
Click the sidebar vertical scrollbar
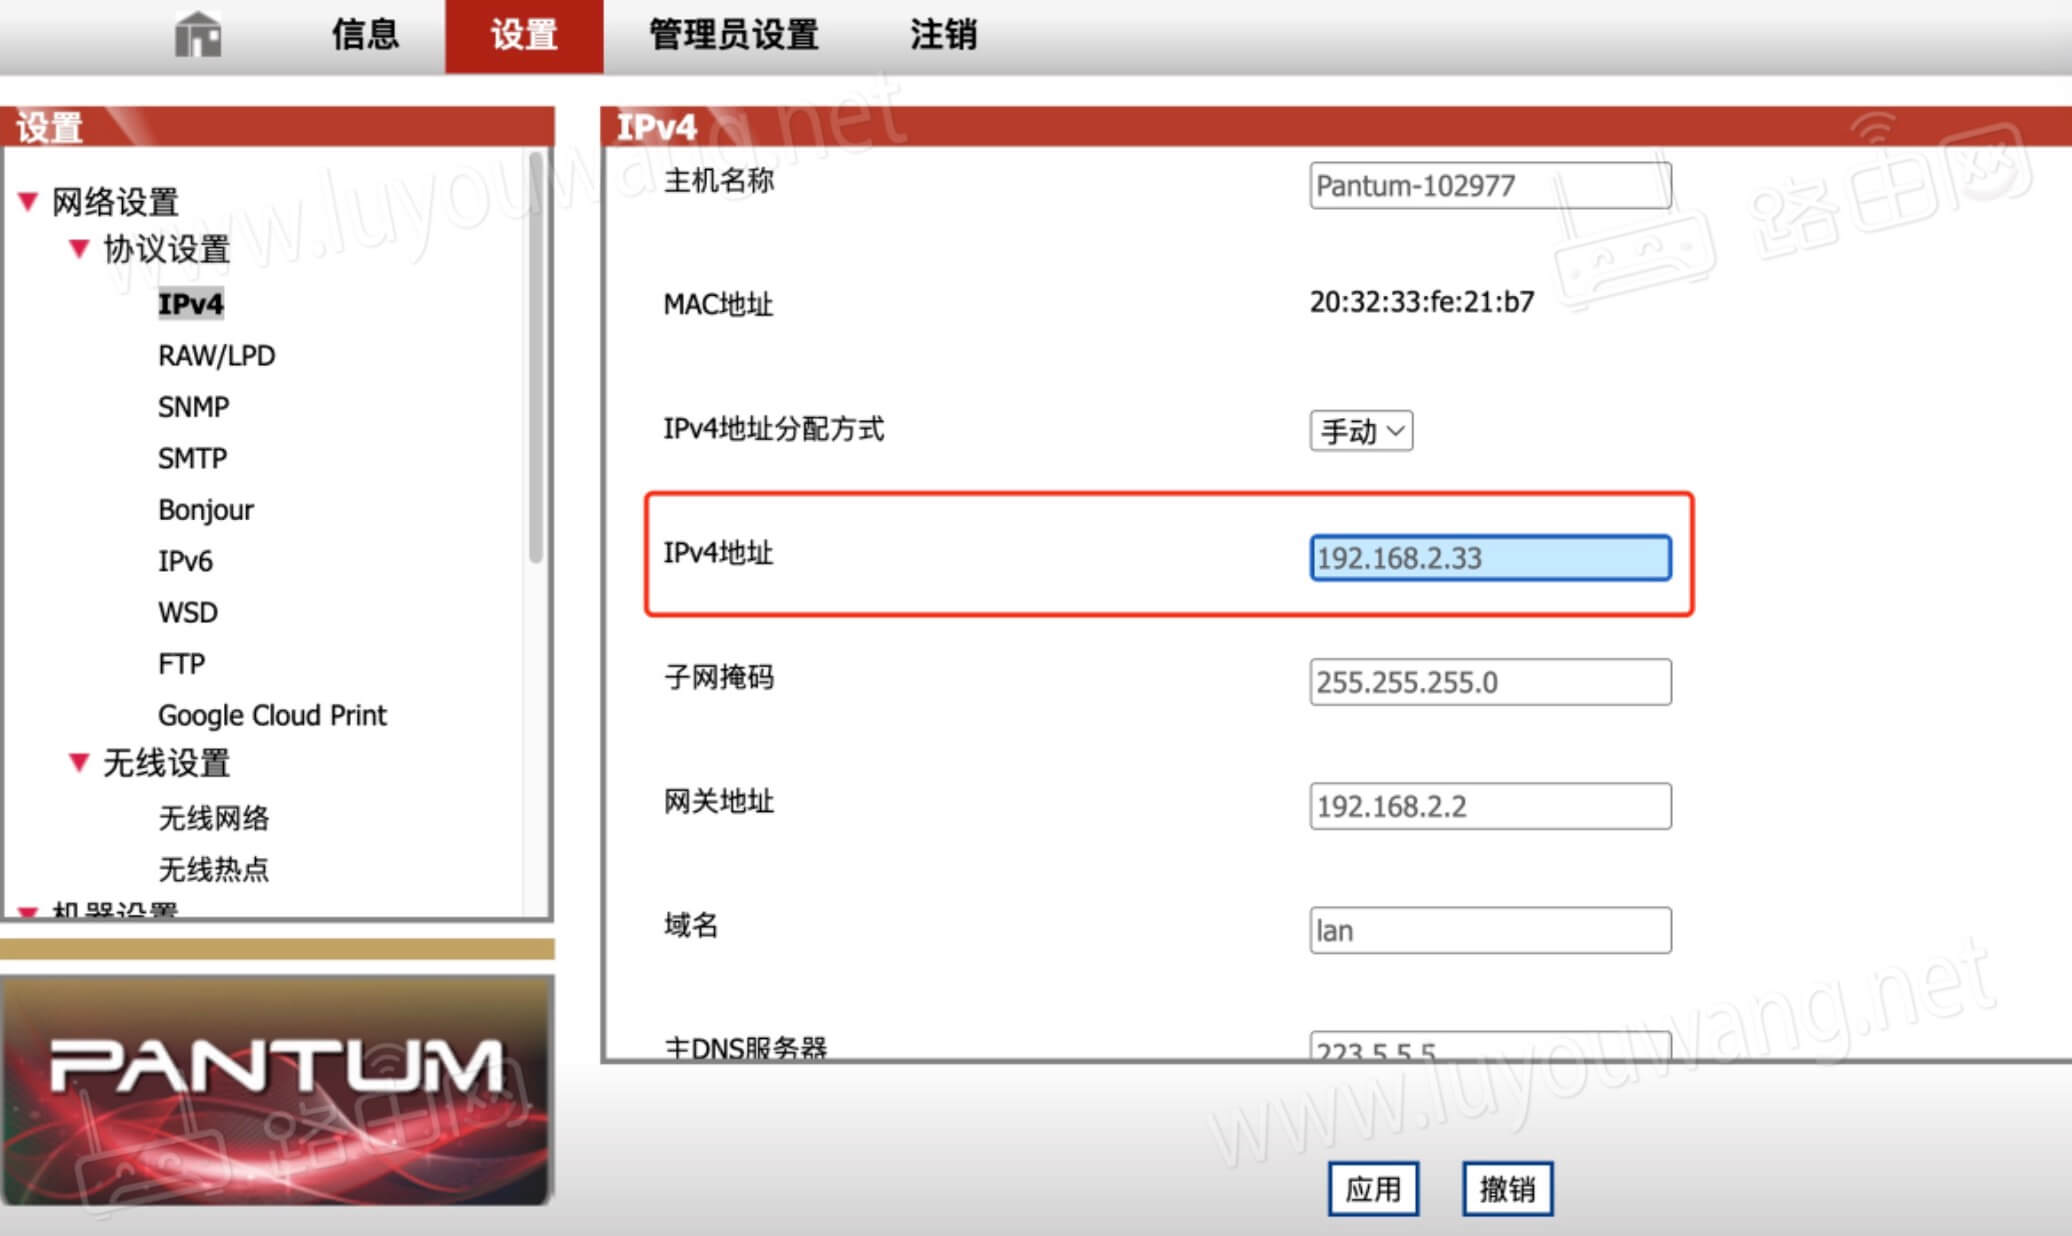click(x=536, y=360)
